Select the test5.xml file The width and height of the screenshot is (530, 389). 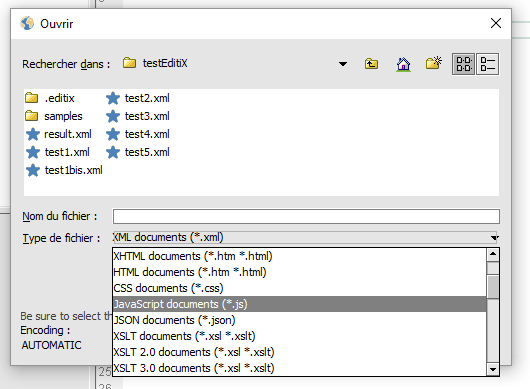[x=138, y=152]
